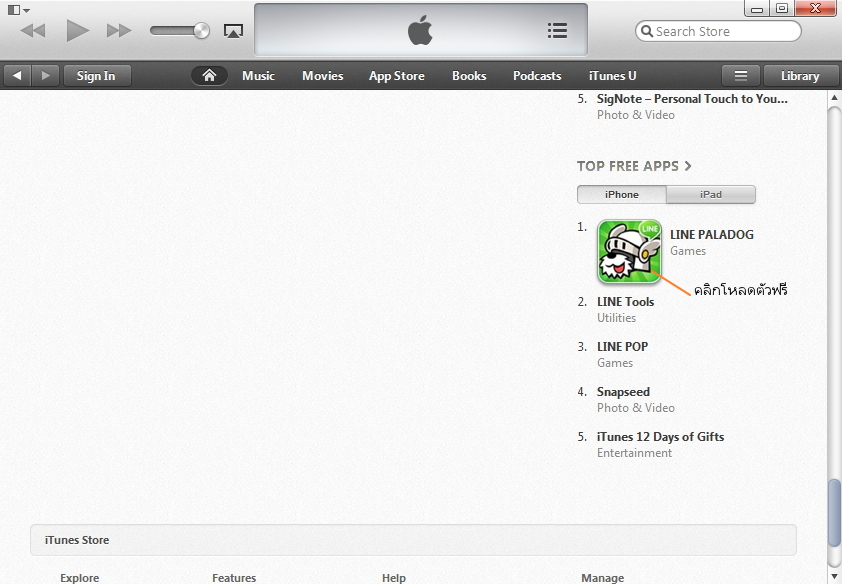
Task: Open the LINE PALADOG app icon
Action: [629, 251]
